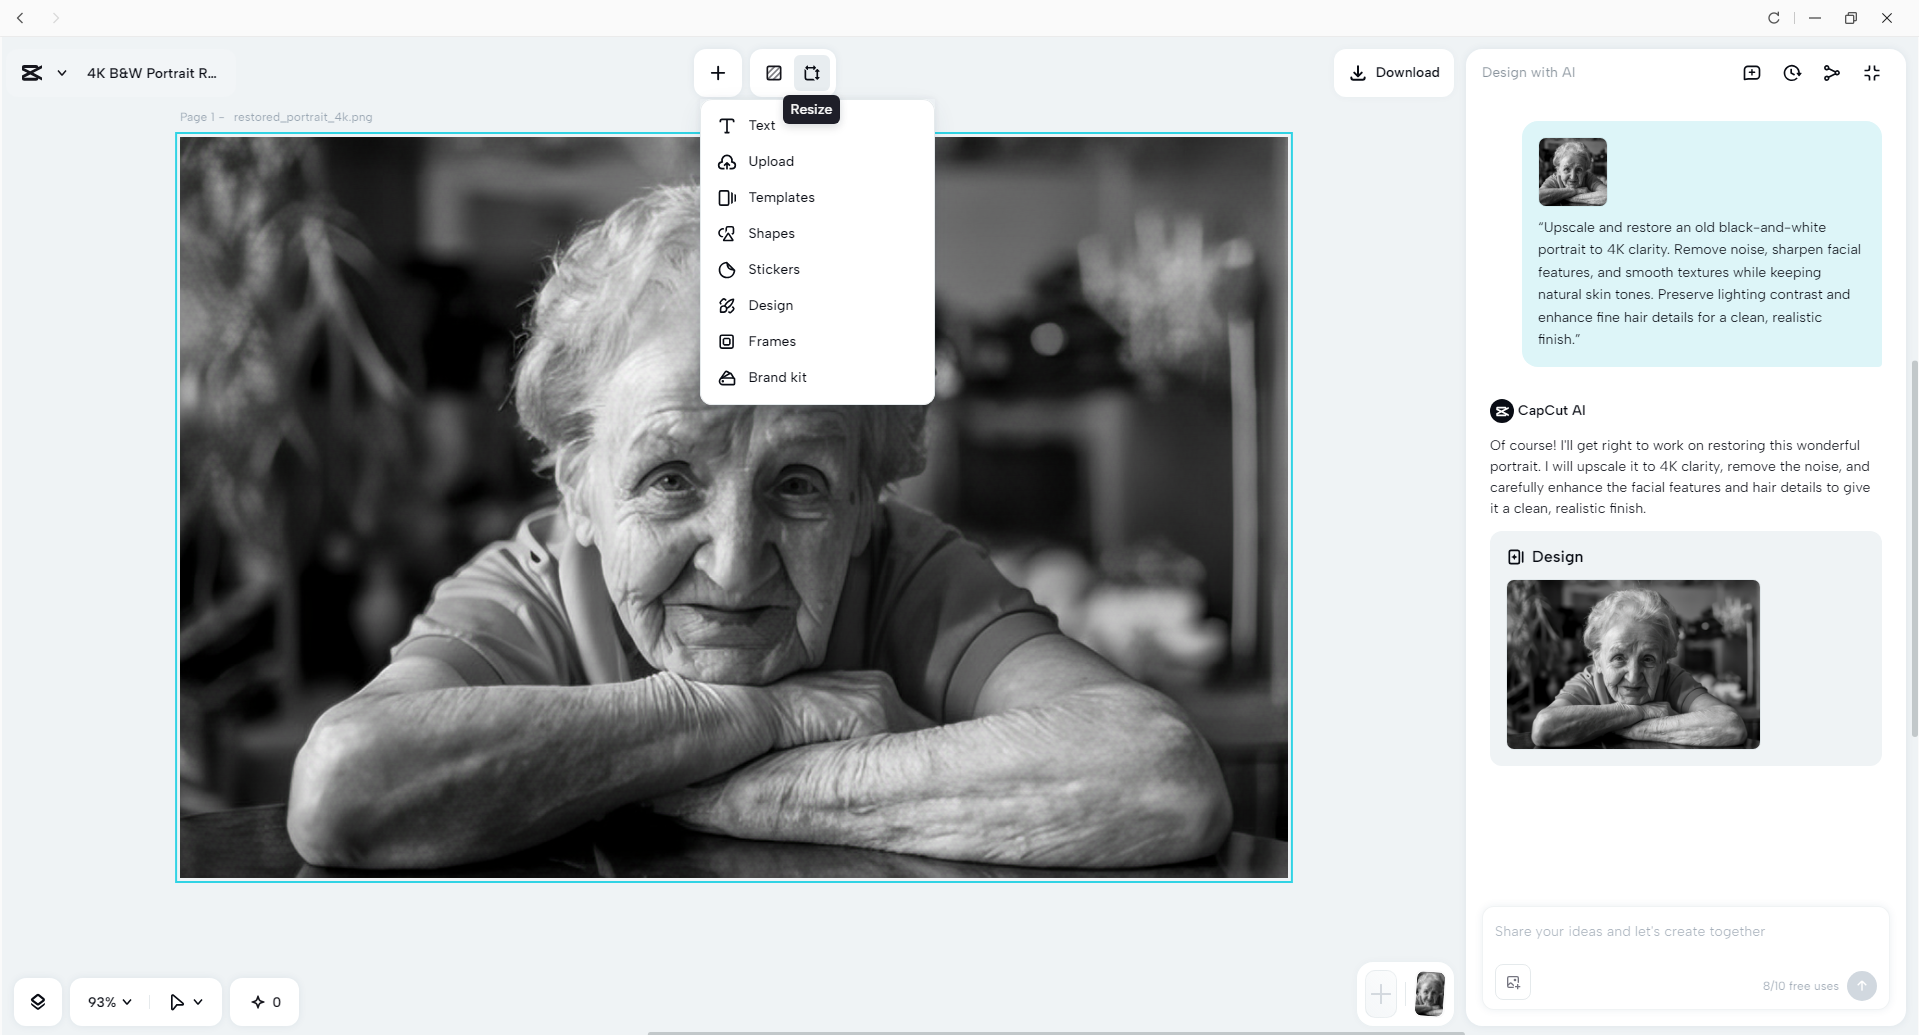Image resolution: width=1919 pixels, height=1035 pixels.
Task: Choose Upload from the add menu
Action: pos(817,161)
